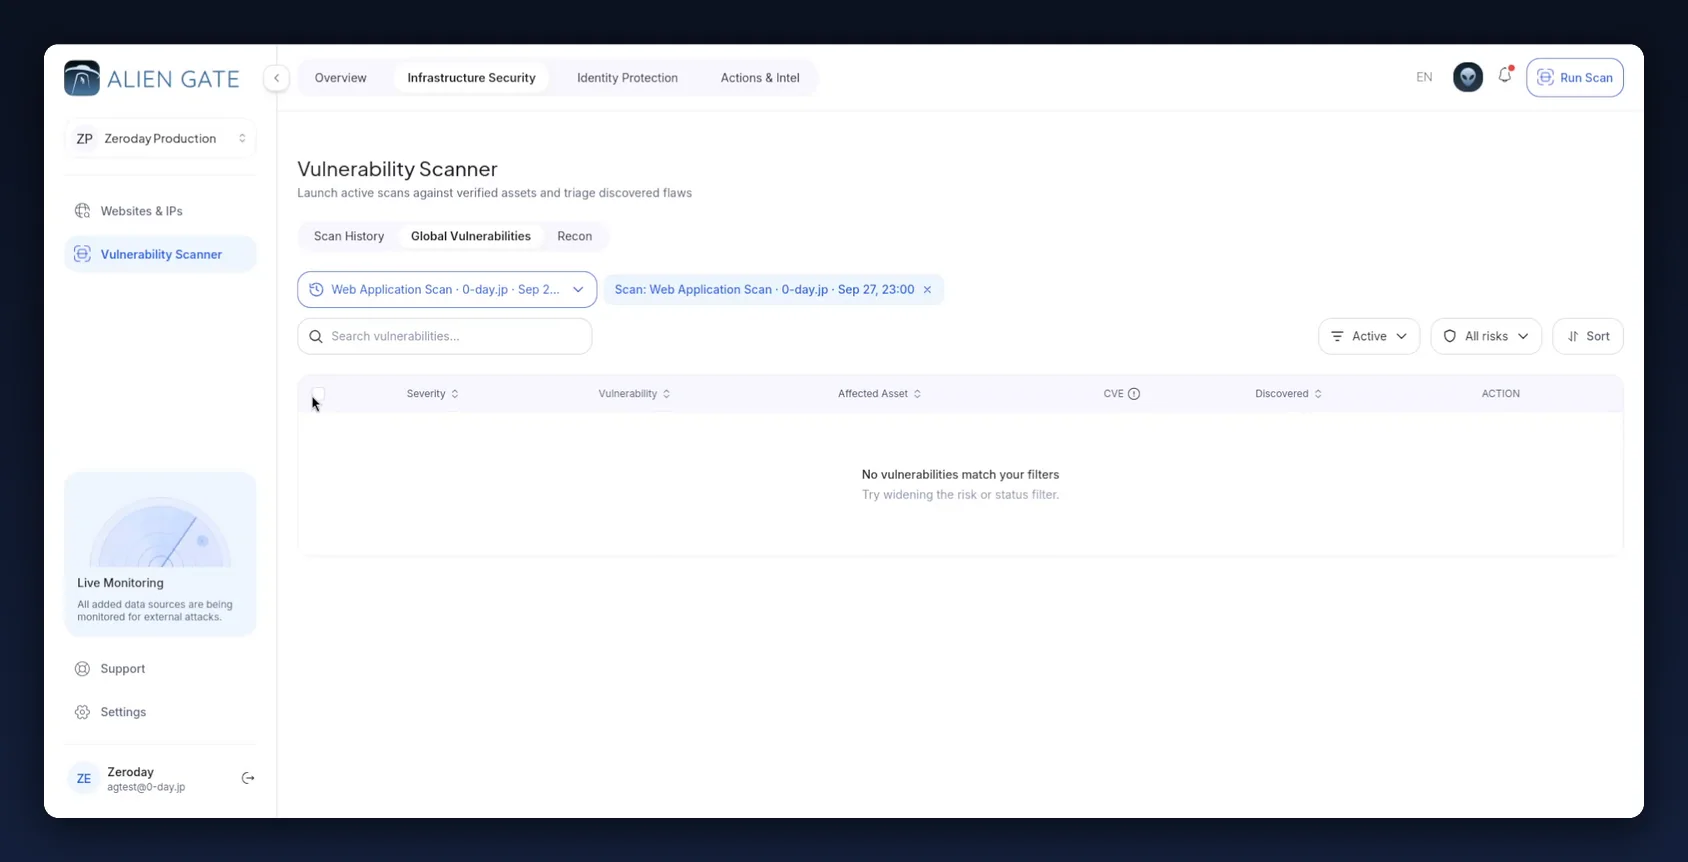1688x862 pixels.
Task: Open the Active status filter dropdown
Action: click(x=1368, y=336)
